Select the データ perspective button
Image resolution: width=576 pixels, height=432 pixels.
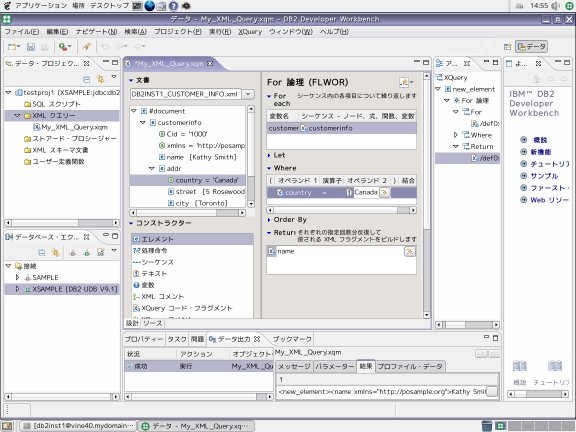tap(531, 47)
